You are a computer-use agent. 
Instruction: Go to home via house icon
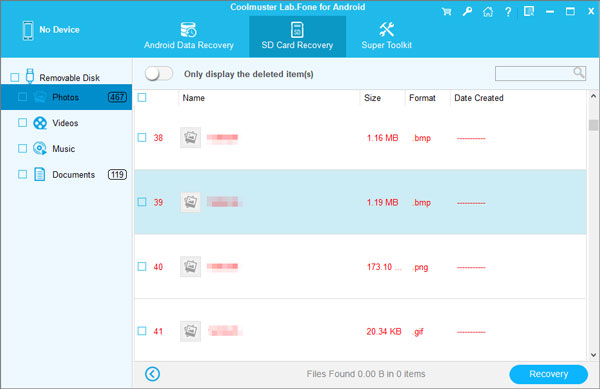(x=488, y=12)
